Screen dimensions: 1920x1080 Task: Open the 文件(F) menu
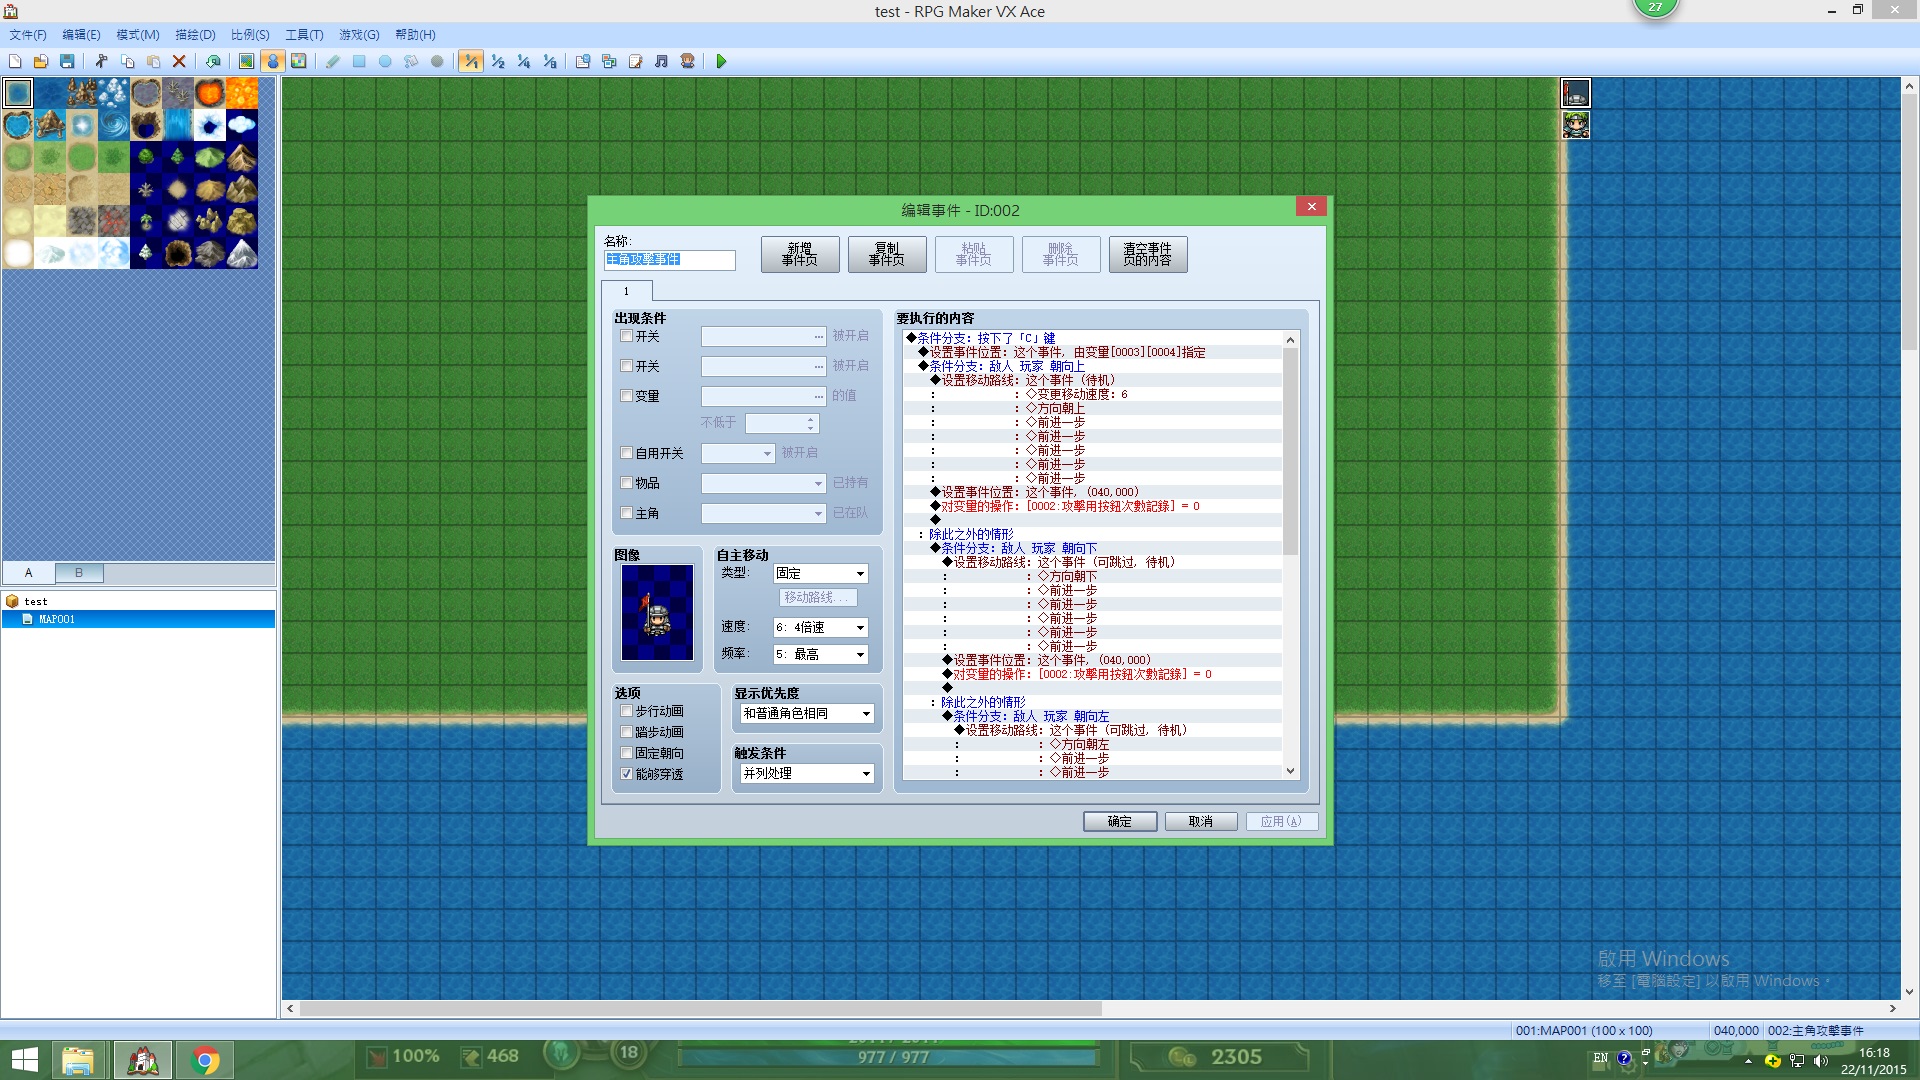pos(28,35)
